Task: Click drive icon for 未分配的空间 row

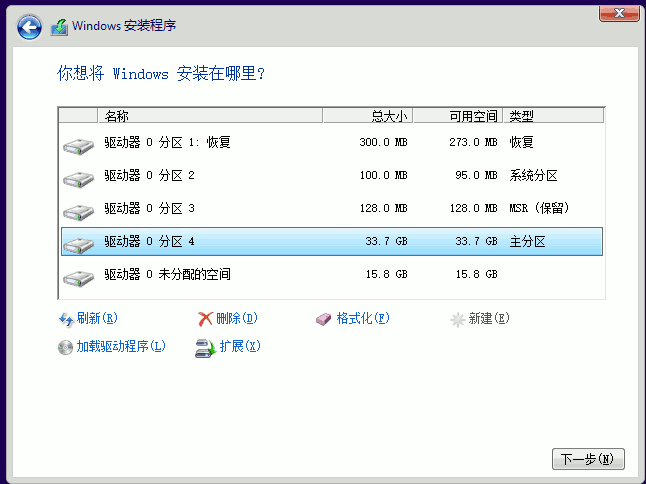Action: (78, 278)
